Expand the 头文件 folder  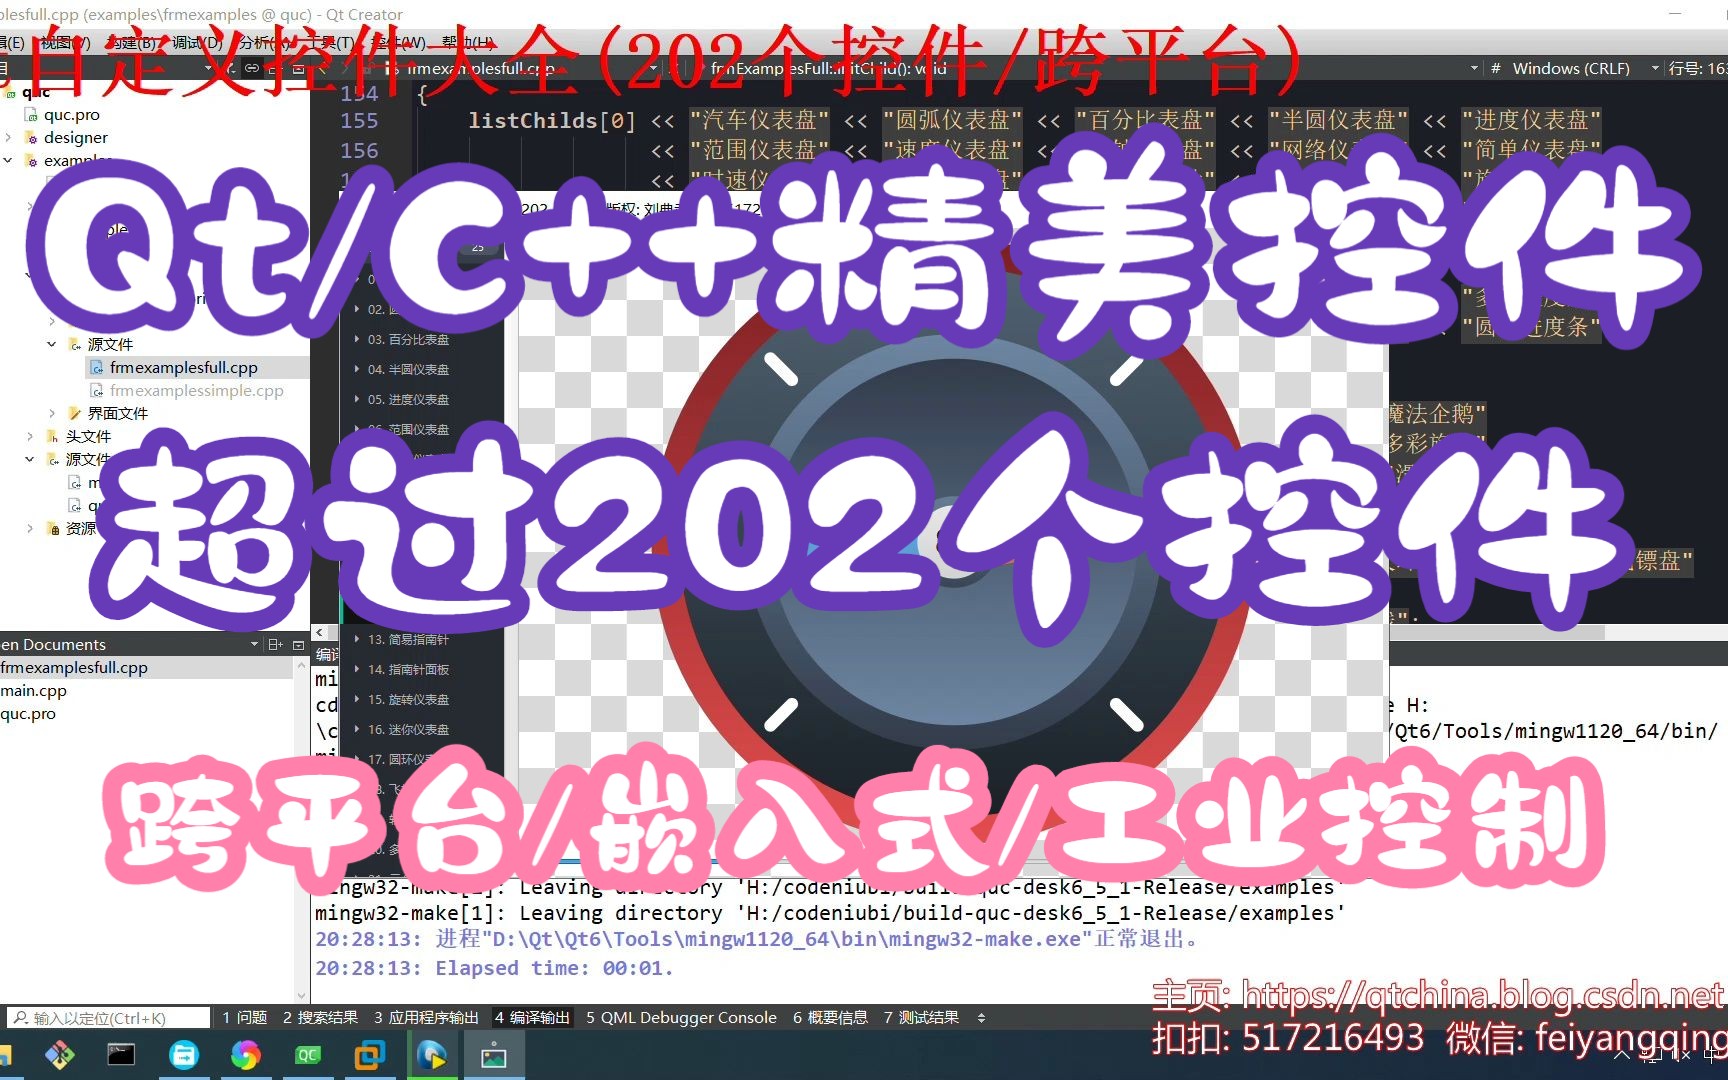click(x=30, y=436)
